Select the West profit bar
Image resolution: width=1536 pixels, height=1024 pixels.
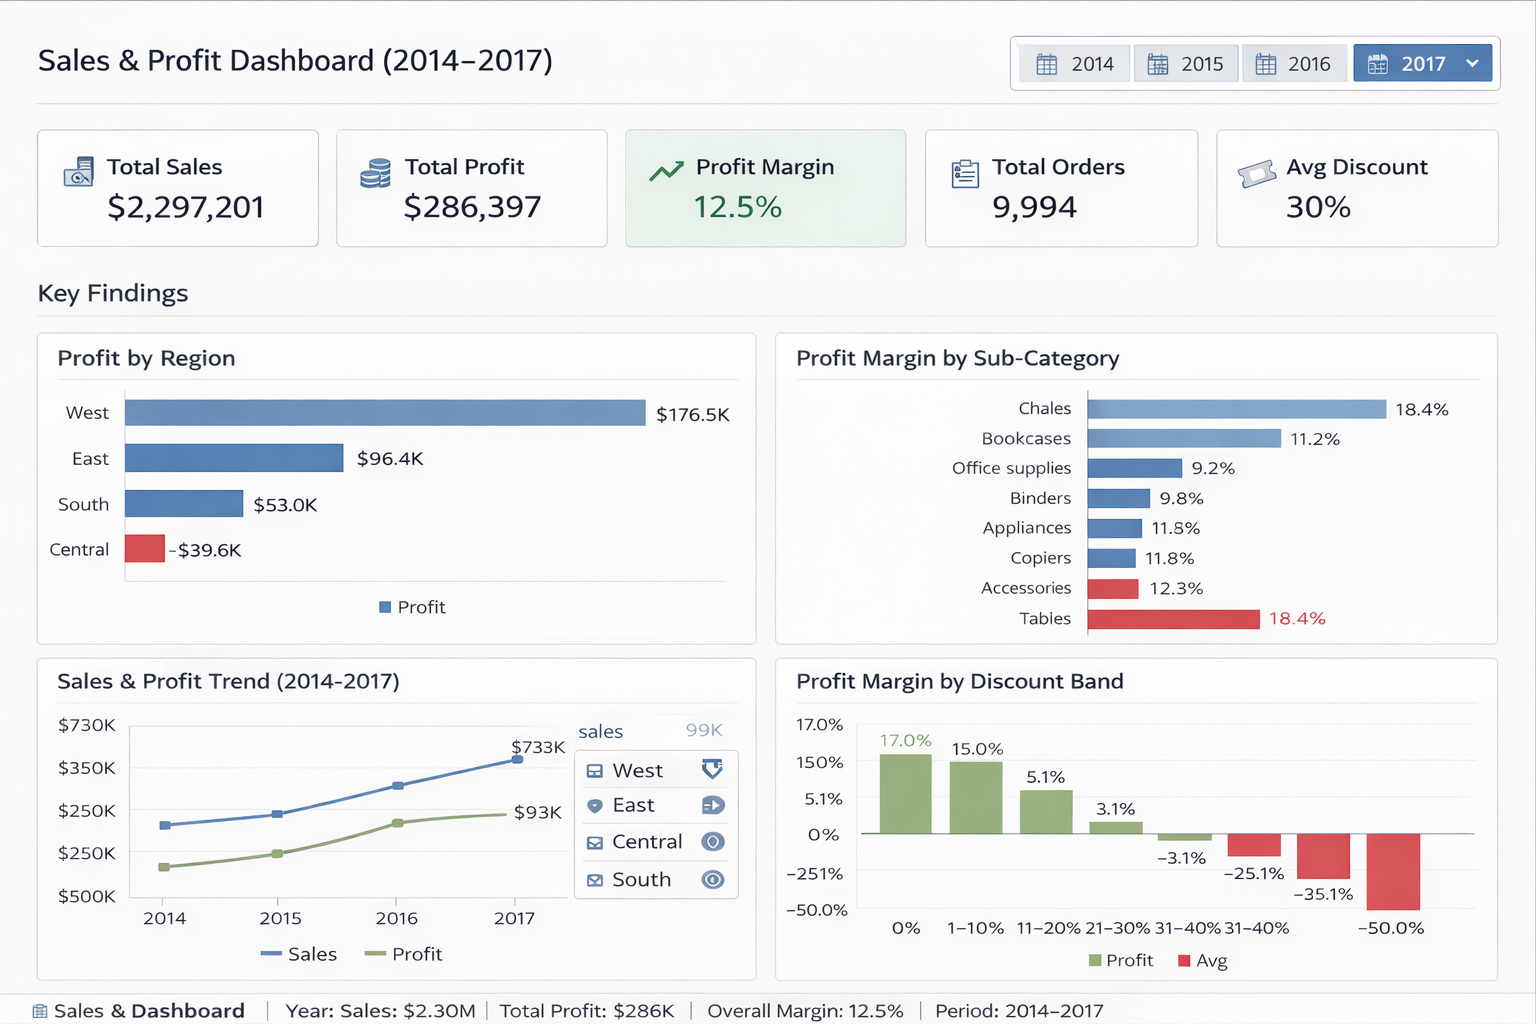click(x=385, y=413)
